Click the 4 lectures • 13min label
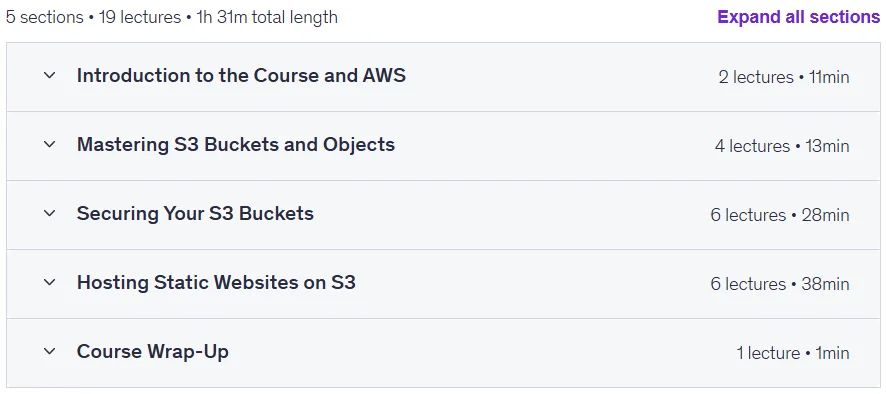The width and height of the screenshot is (886, 394). point(782,146)
